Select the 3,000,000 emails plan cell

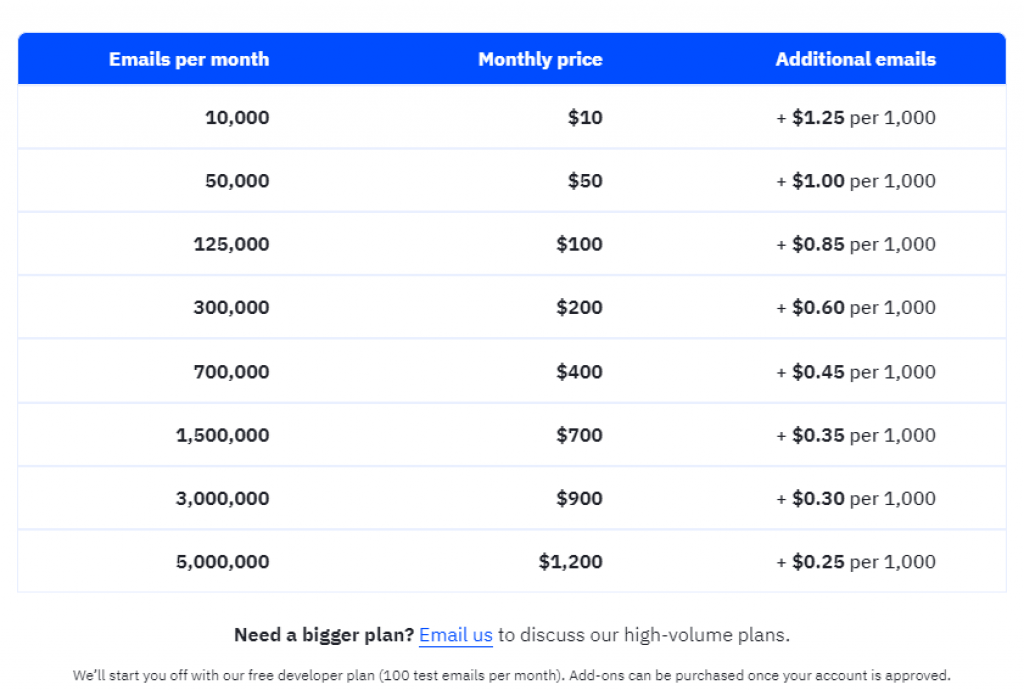222,499
